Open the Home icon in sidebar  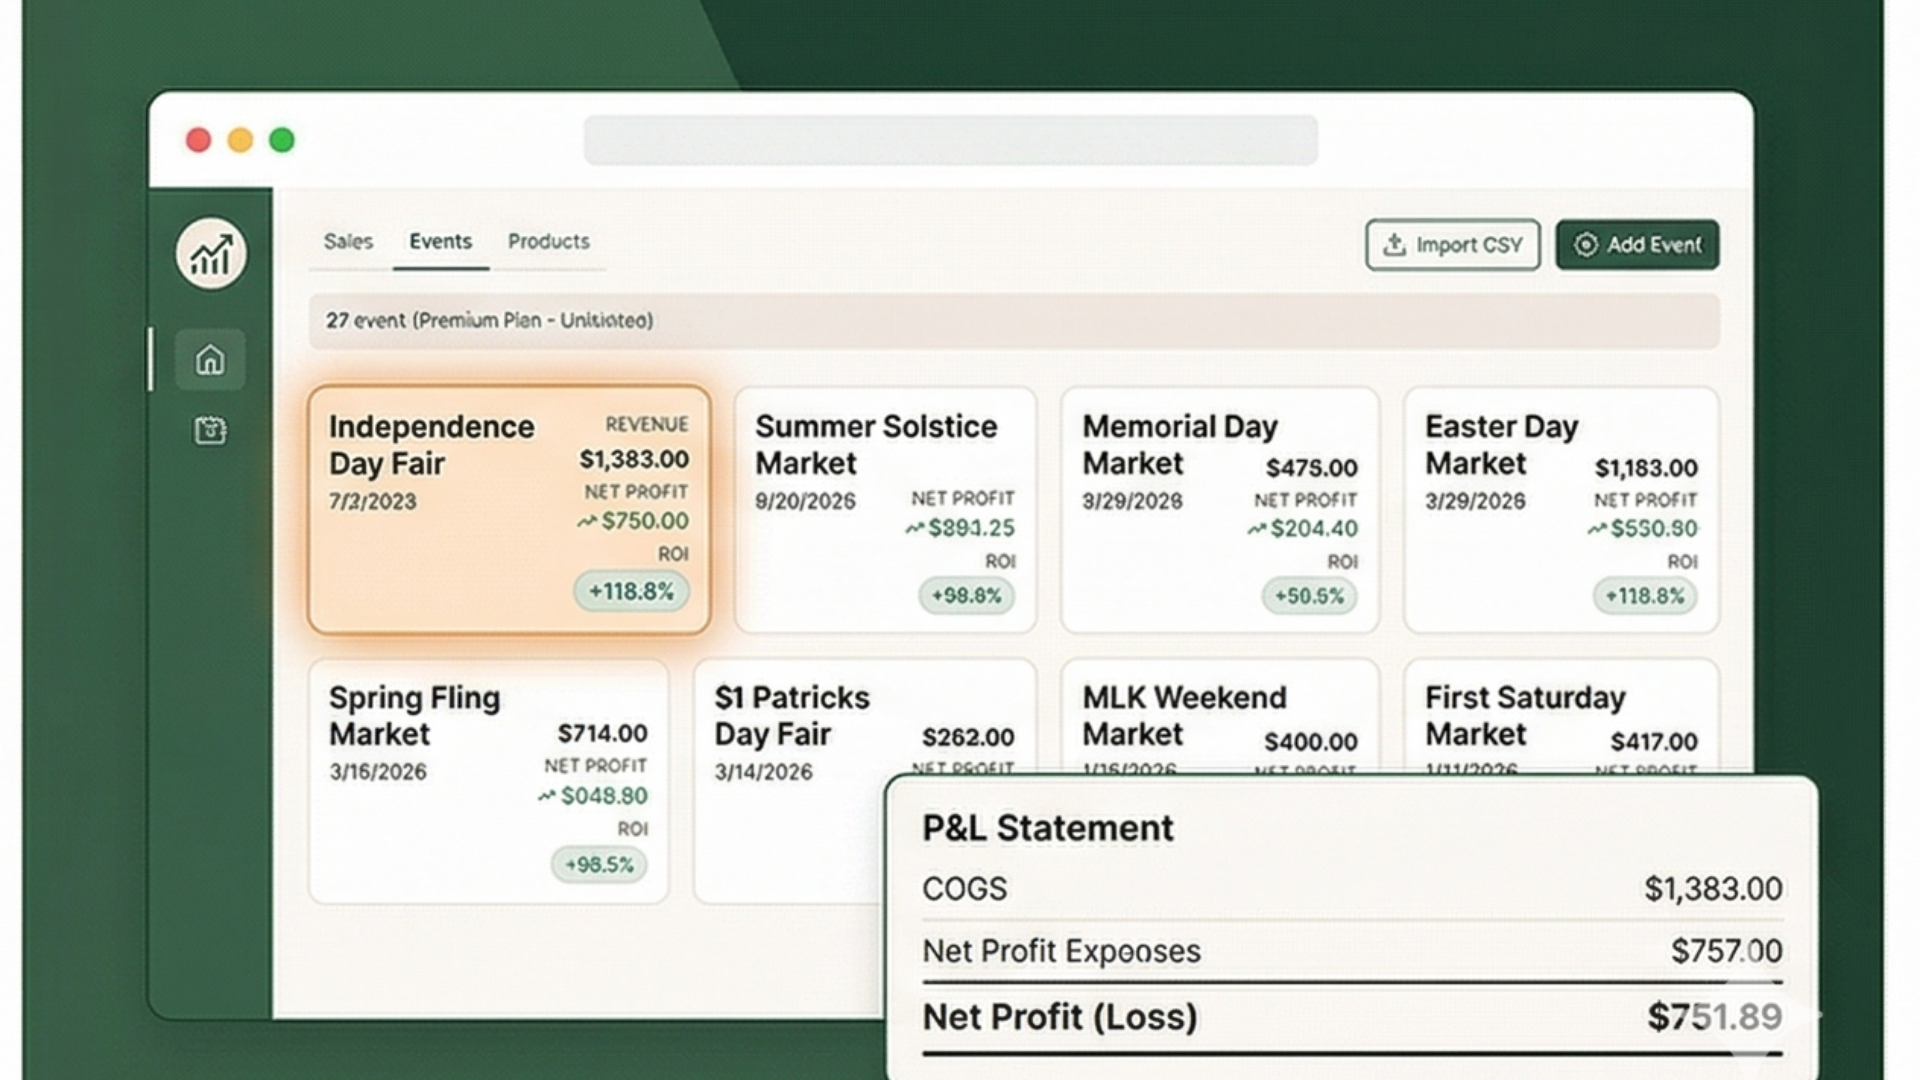click(210, 359)
